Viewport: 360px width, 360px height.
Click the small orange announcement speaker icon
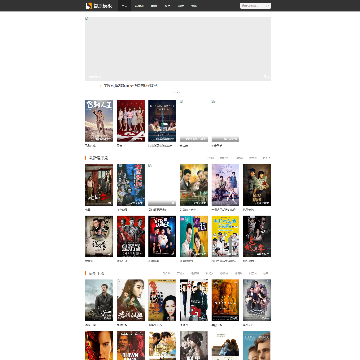coord(101,86)
